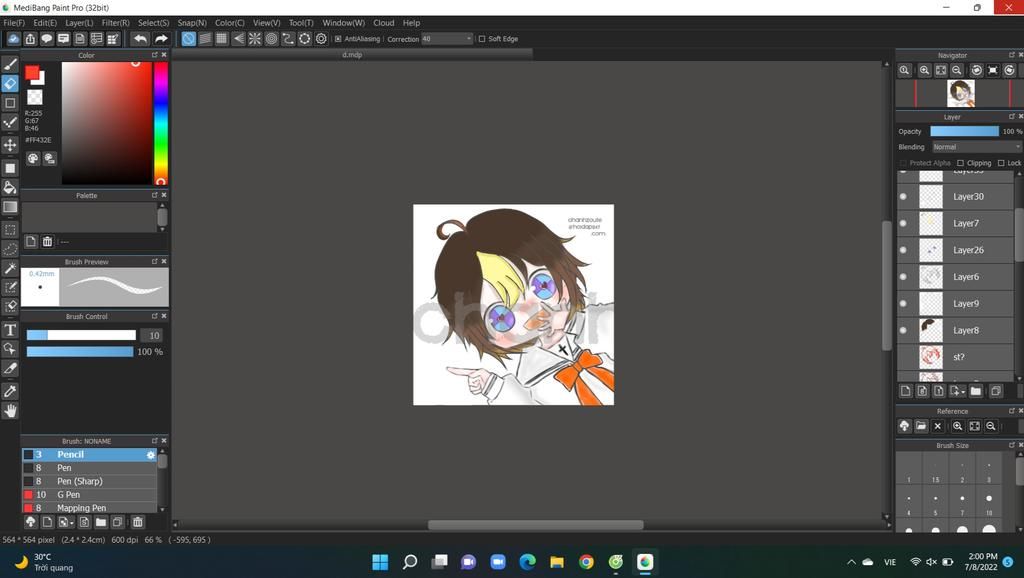Screen dimensions: 1024x578
Task: Click Navigator zoom in icon
Action: 924,70
